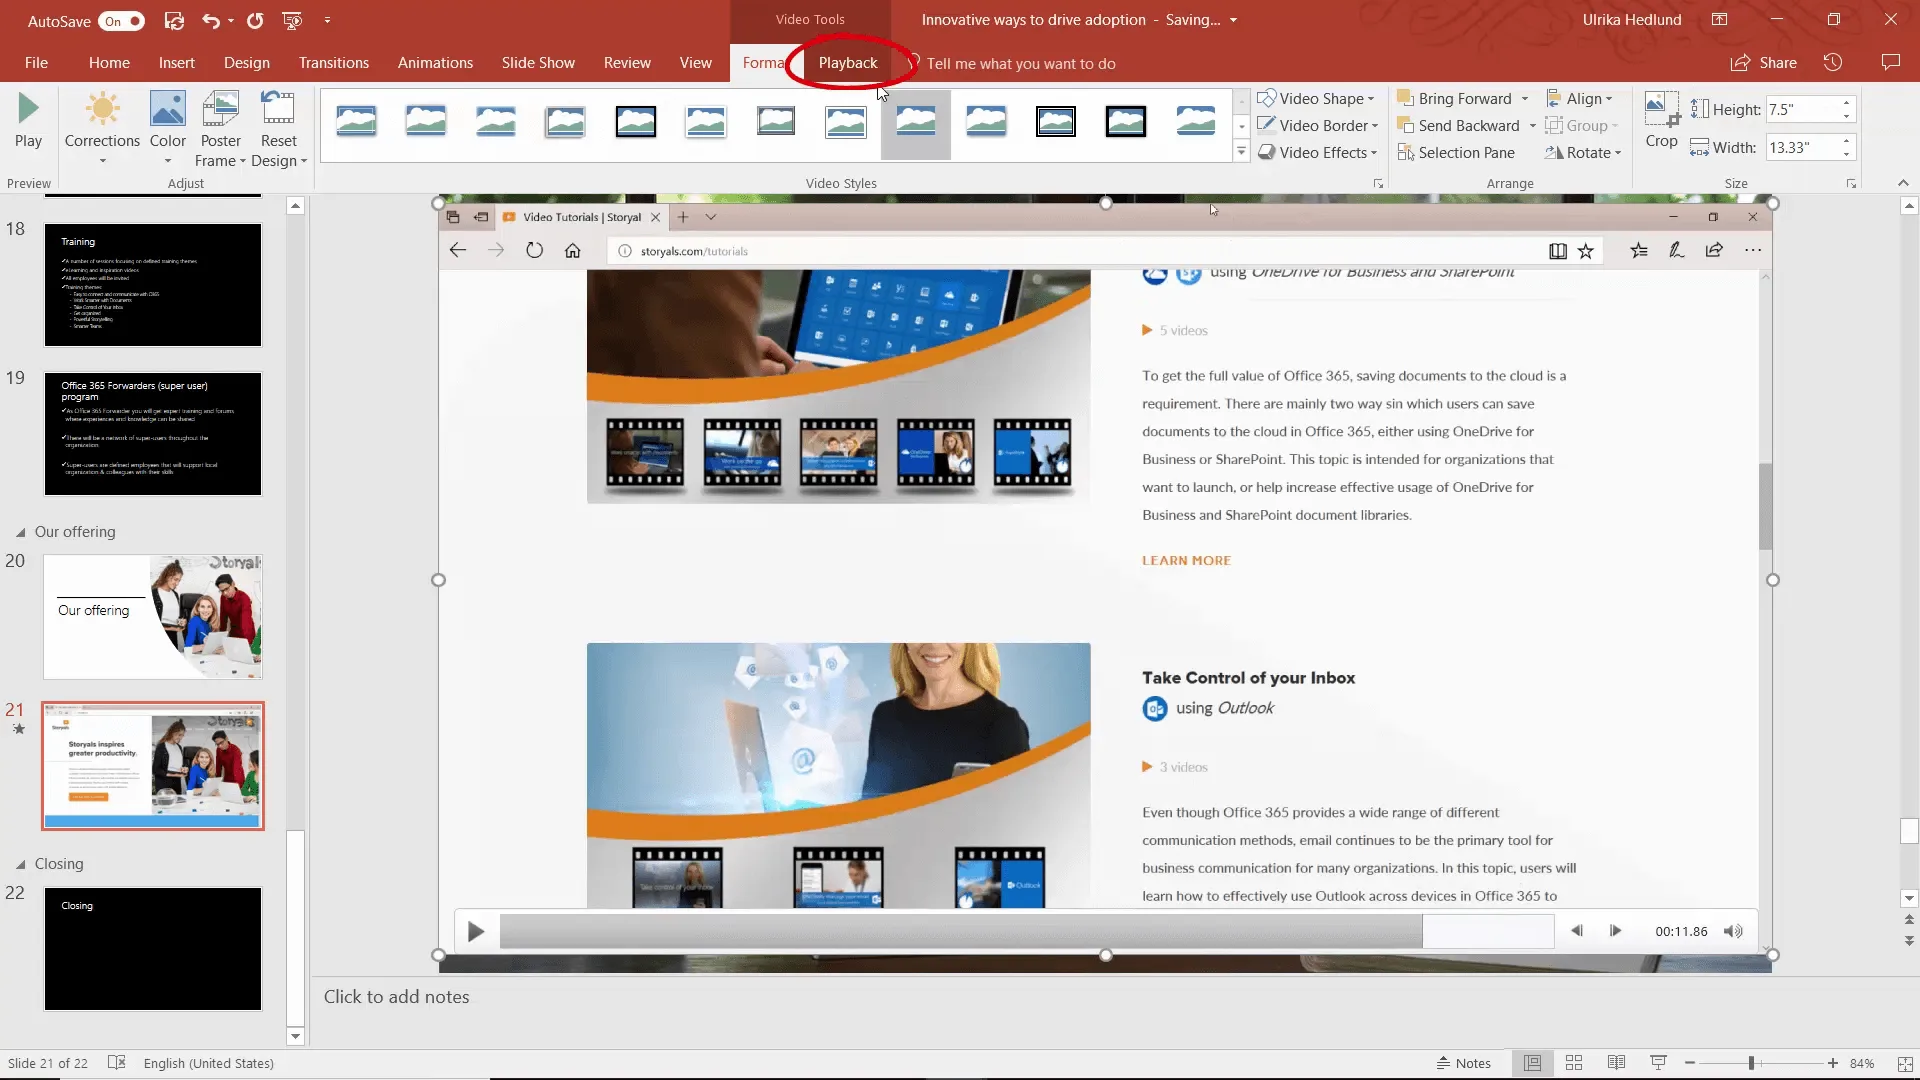This screenshot has width=1920, height=1080.
Task: Open Ribbon Display Options icon
Action: [1719, 20]
